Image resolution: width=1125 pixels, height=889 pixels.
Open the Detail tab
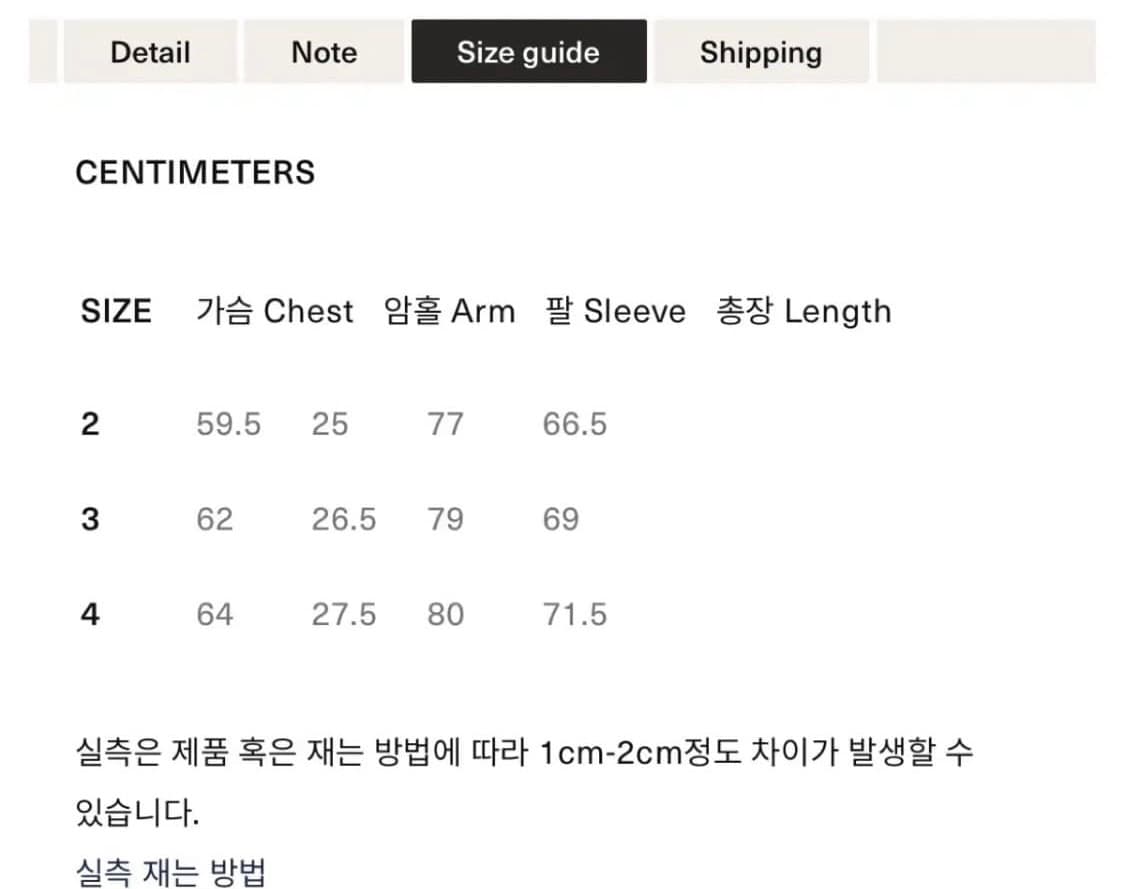[150, 52]
